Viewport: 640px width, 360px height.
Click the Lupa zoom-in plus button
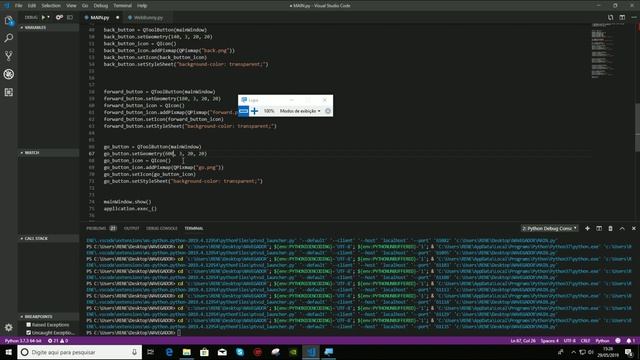coord(254,111)
